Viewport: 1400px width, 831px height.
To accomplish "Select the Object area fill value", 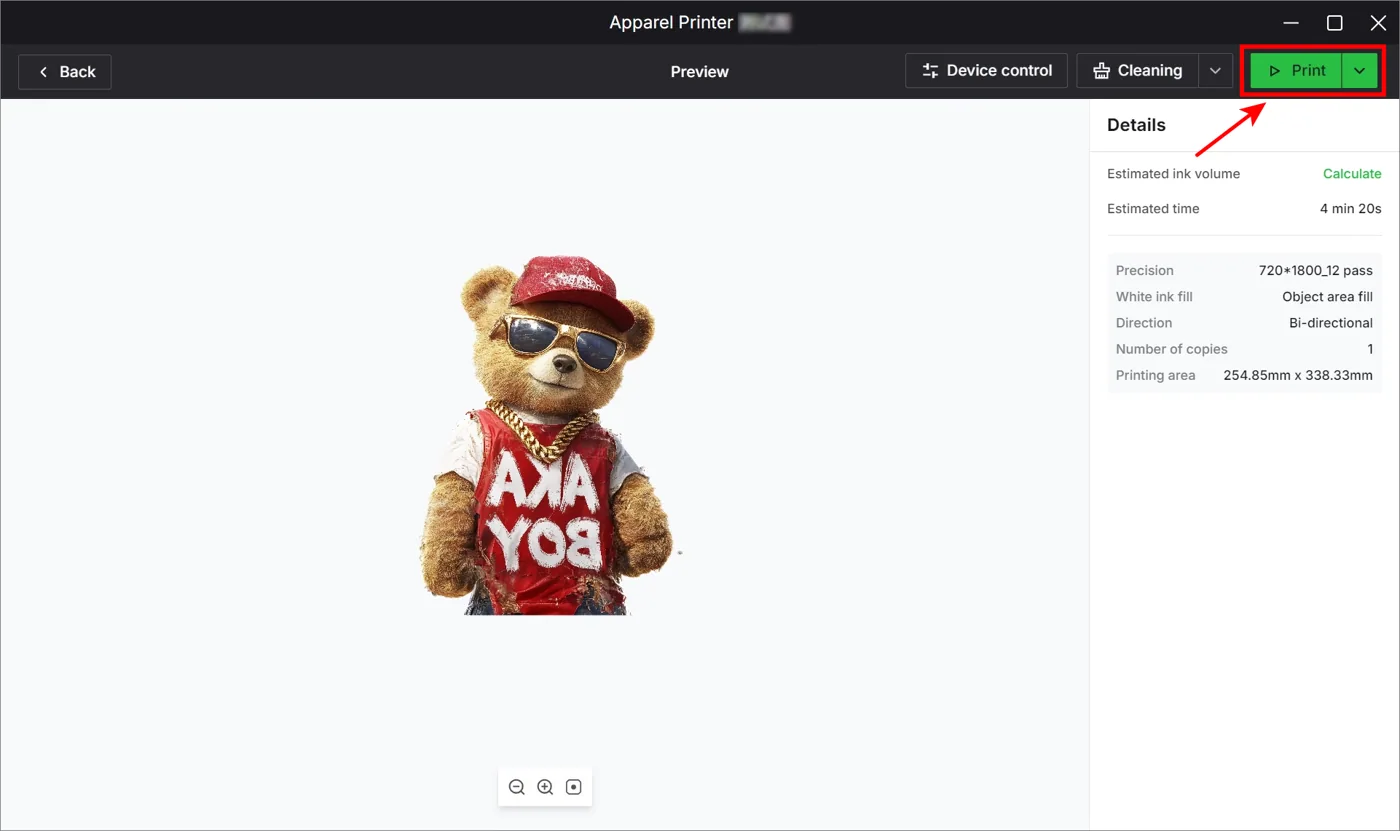I will (1327, 297).
